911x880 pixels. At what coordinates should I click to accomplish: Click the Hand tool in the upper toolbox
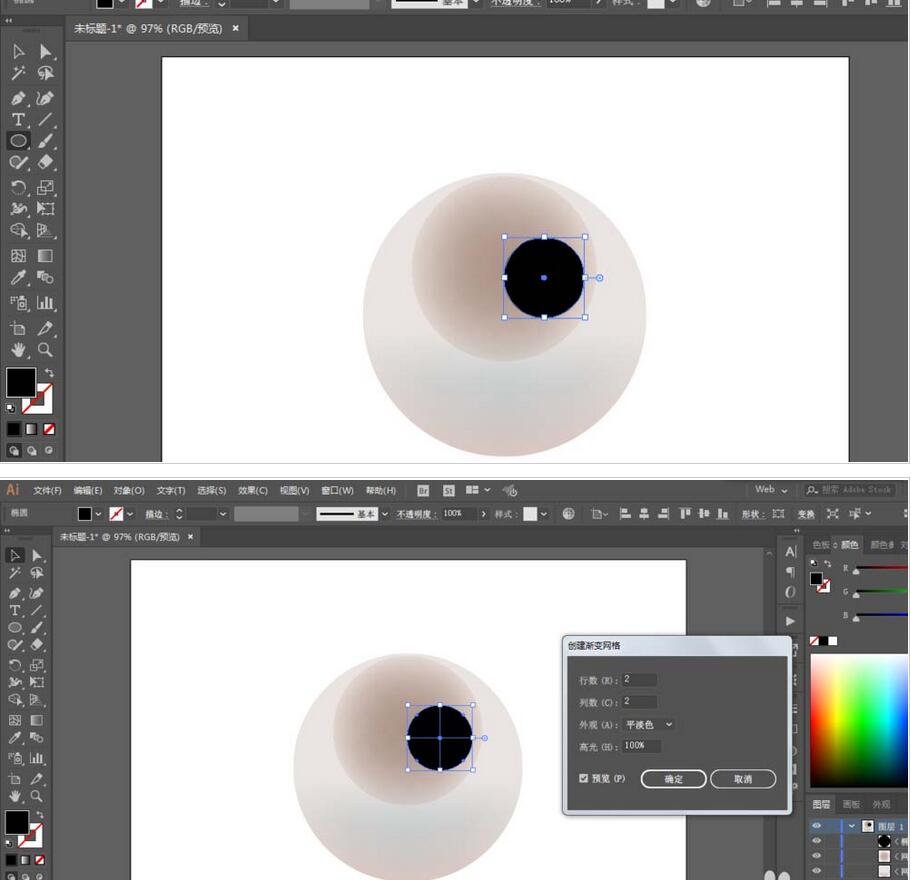(x=18, y=350)
